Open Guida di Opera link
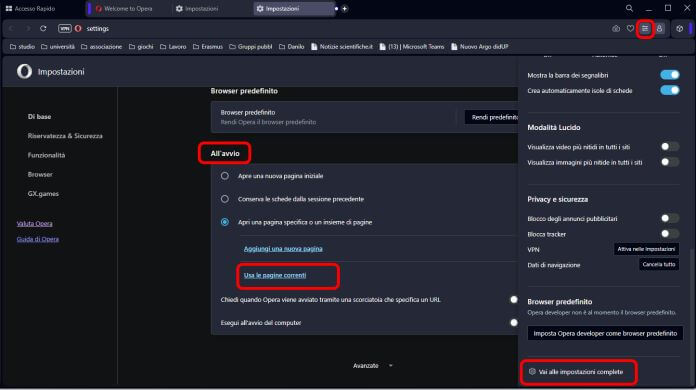 (38, 239)
